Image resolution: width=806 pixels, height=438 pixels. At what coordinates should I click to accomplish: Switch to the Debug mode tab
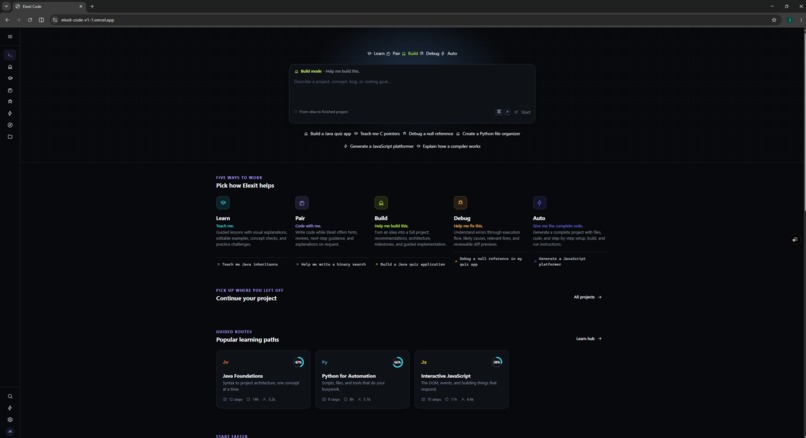(430, 53)
